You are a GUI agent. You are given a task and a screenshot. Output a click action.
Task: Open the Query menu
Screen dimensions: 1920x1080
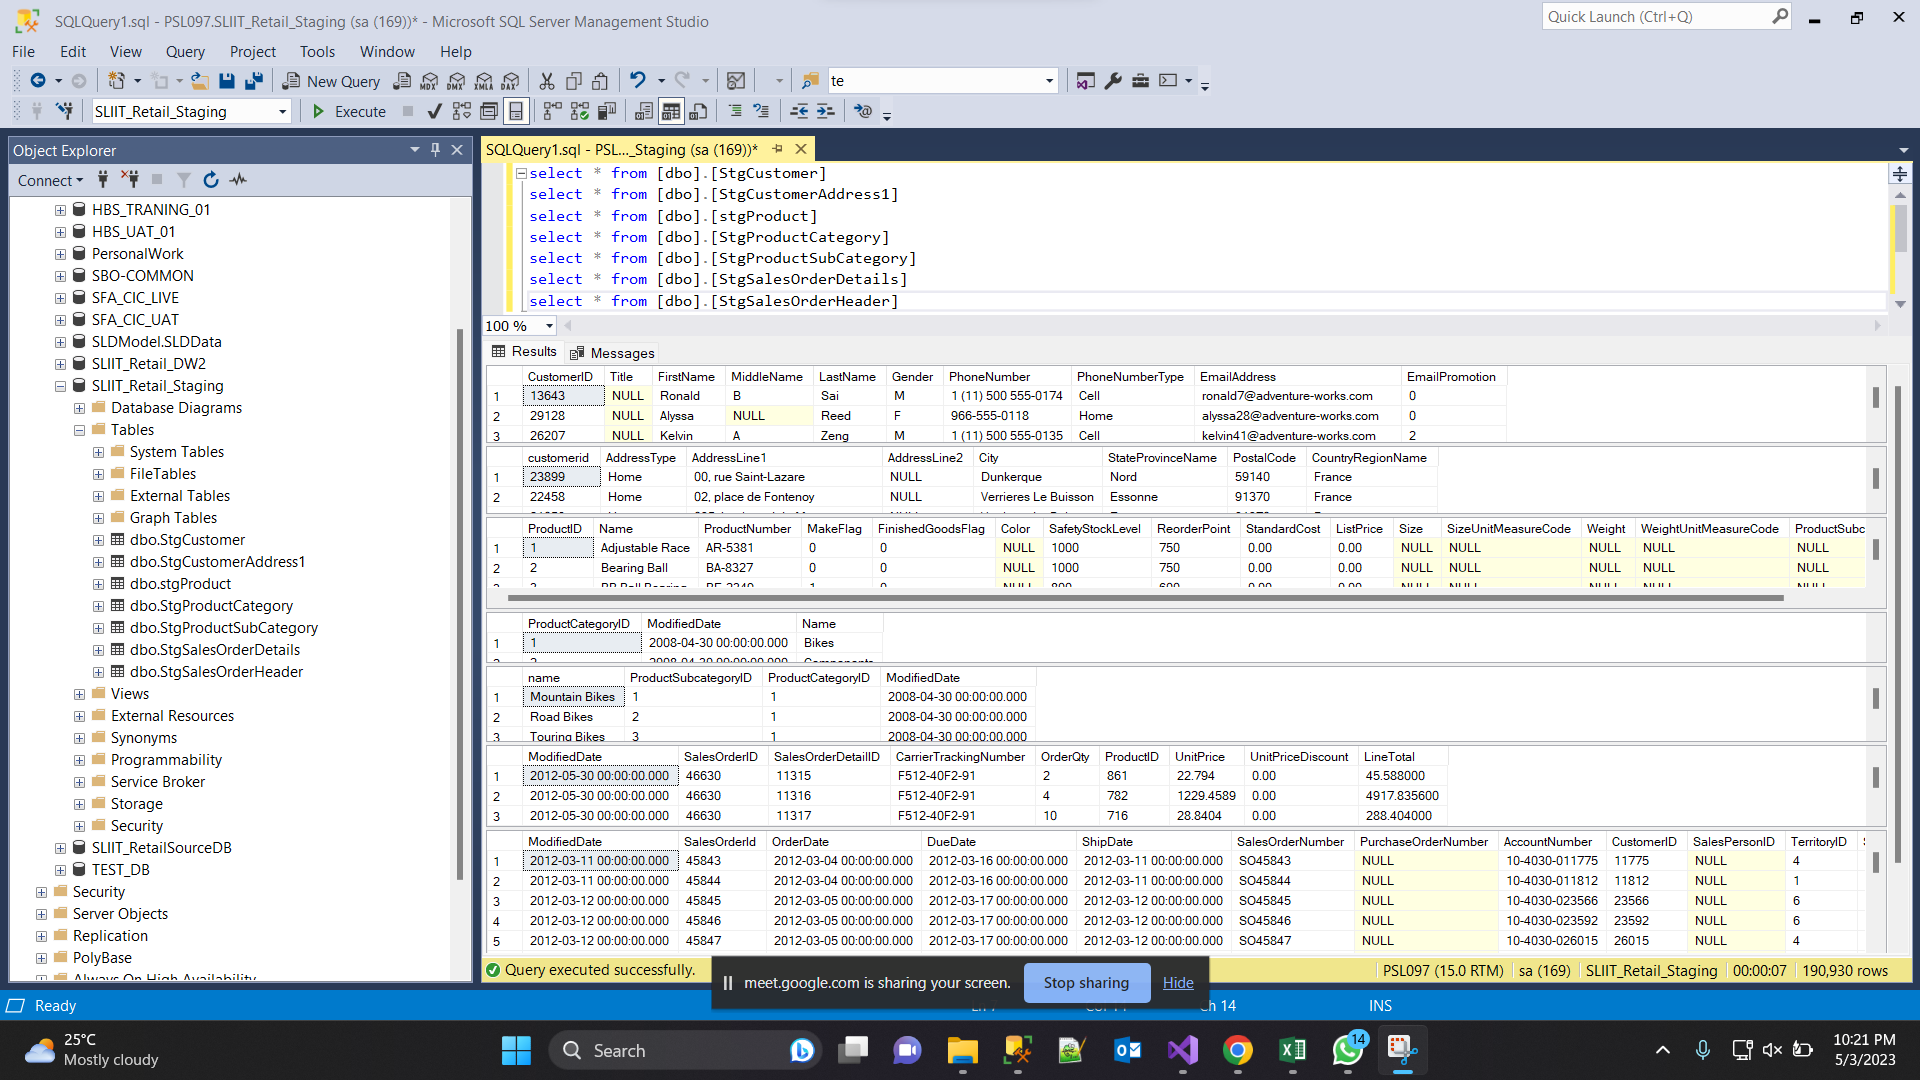185,51
